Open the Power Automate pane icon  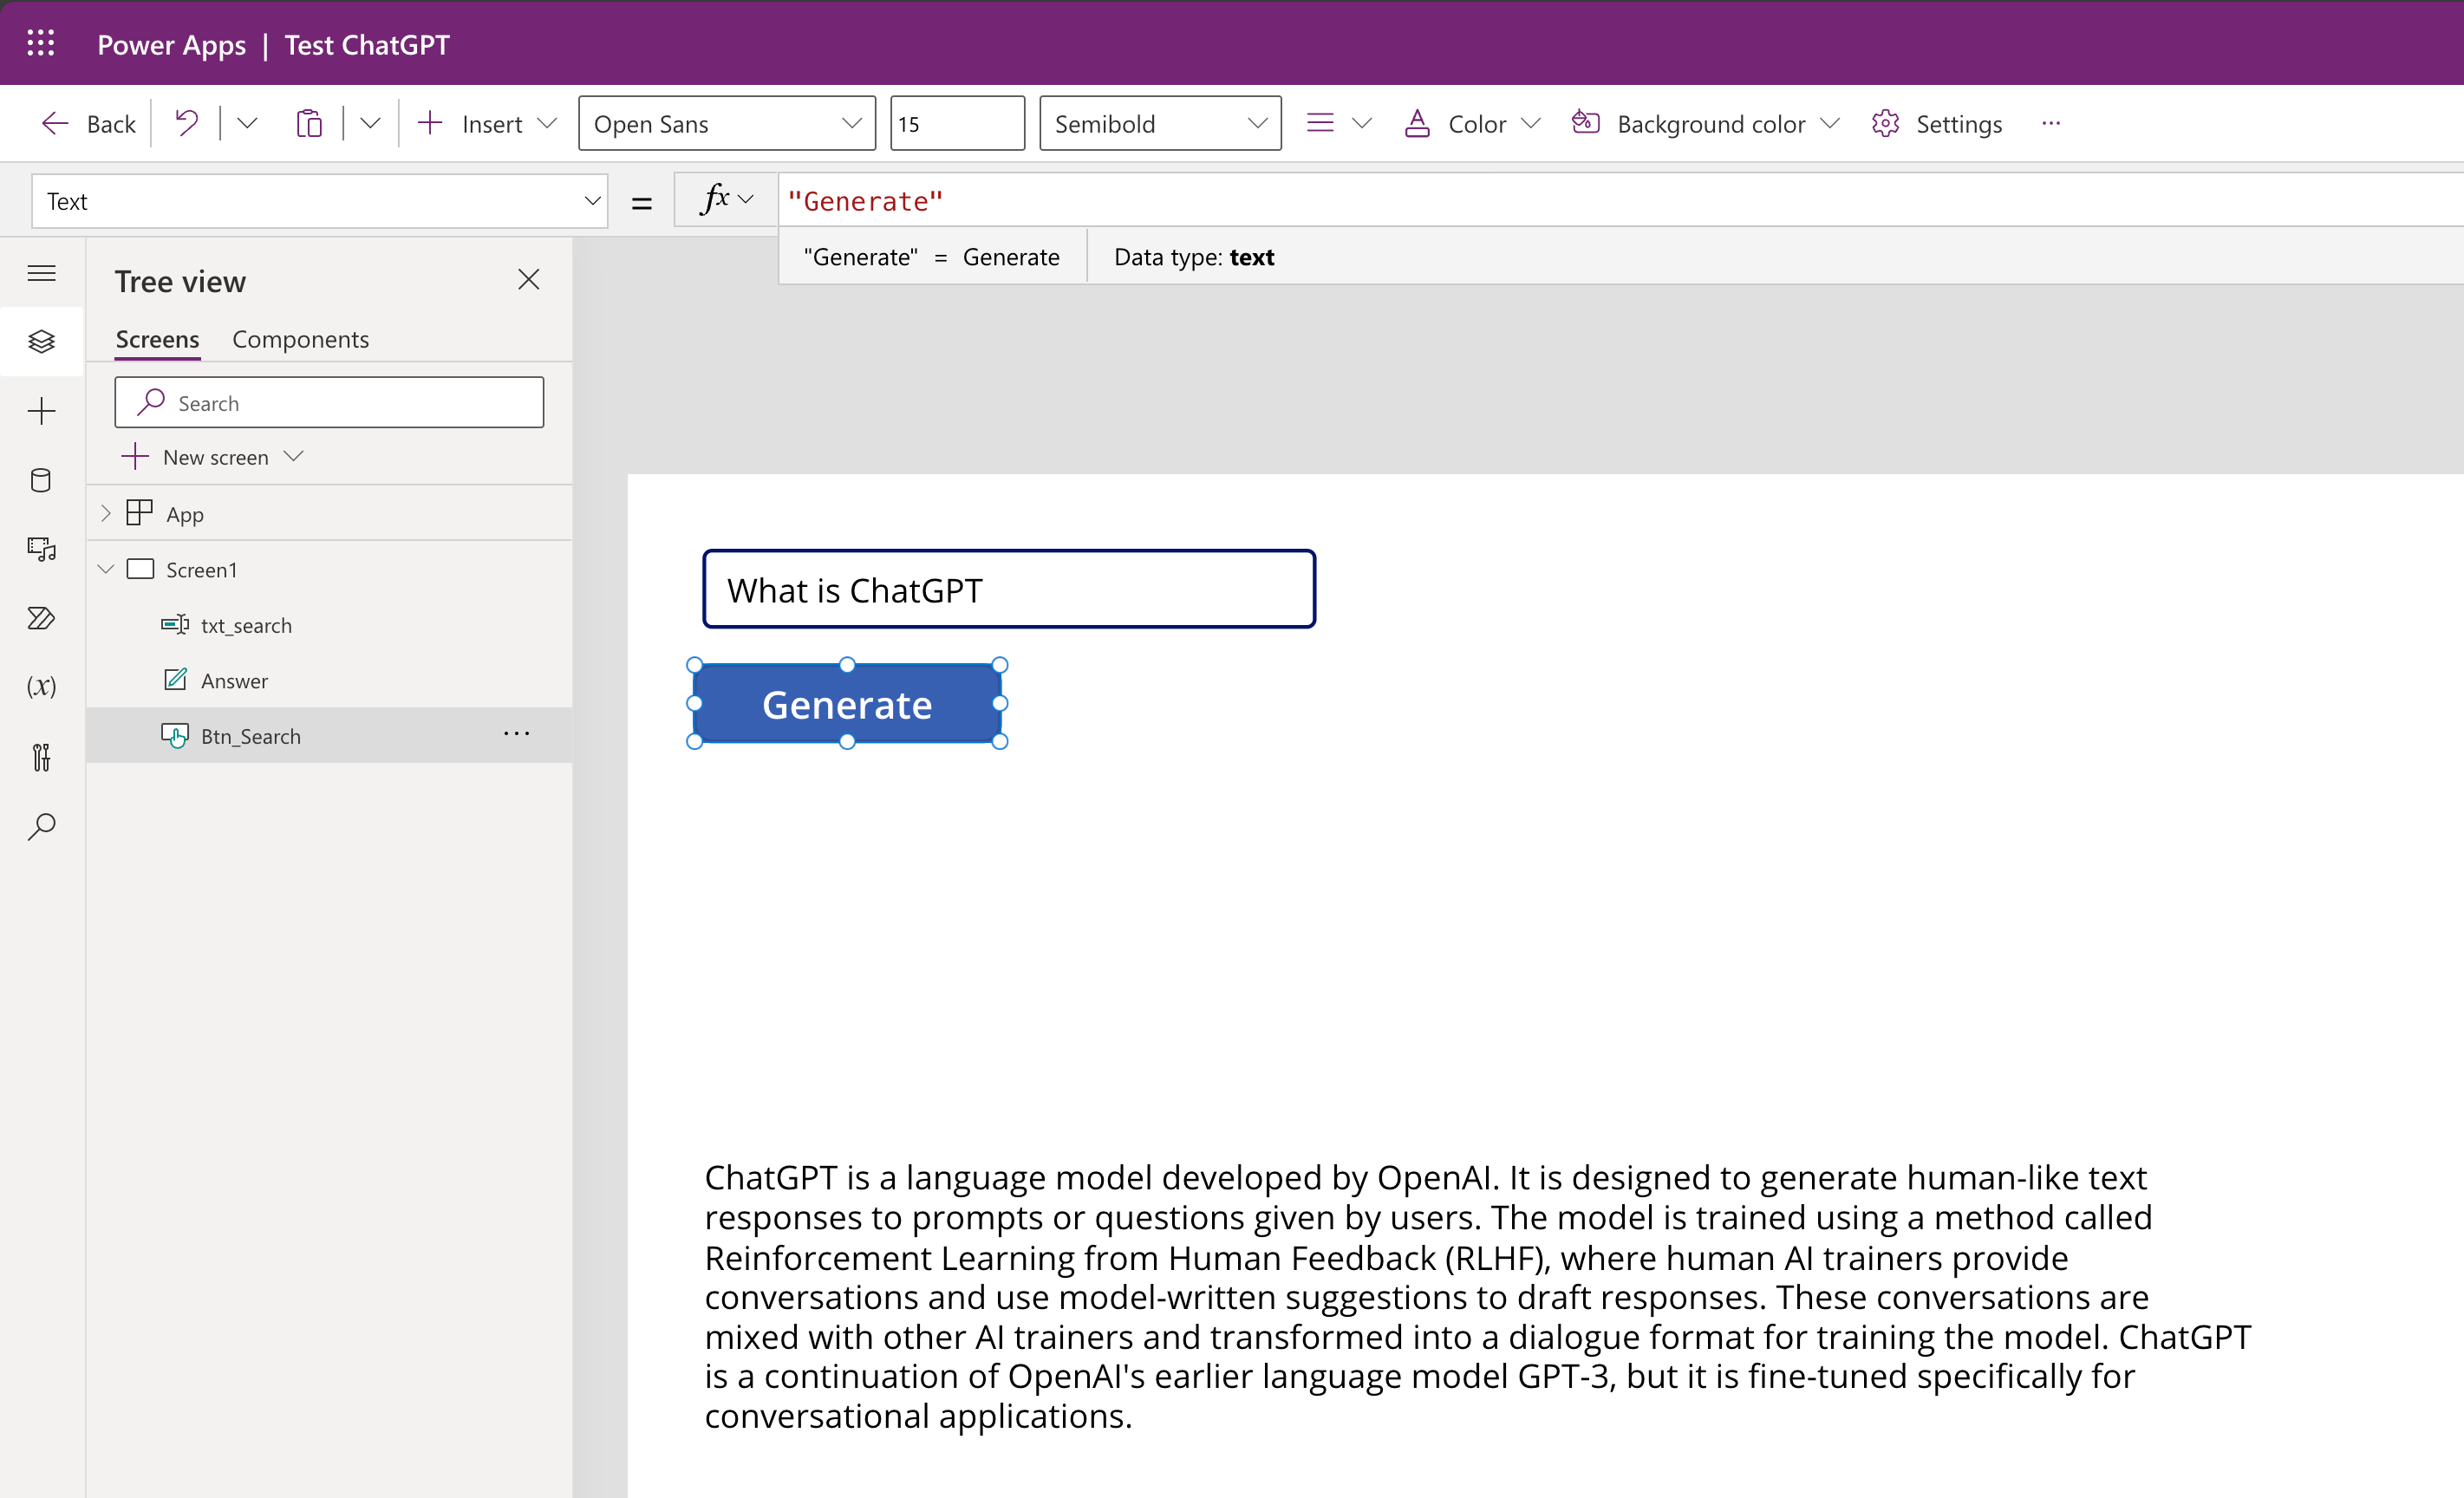click(41, 618)
